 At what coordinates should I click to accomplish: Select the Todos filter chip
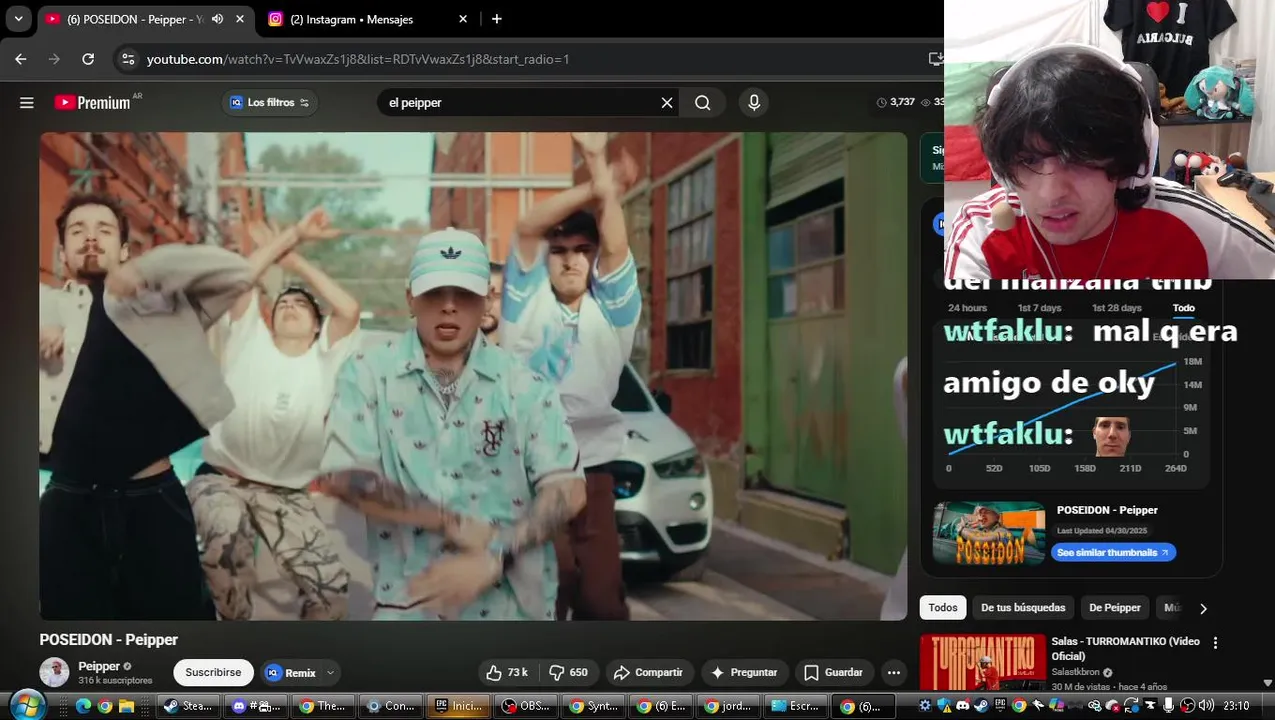pos(942,607)
